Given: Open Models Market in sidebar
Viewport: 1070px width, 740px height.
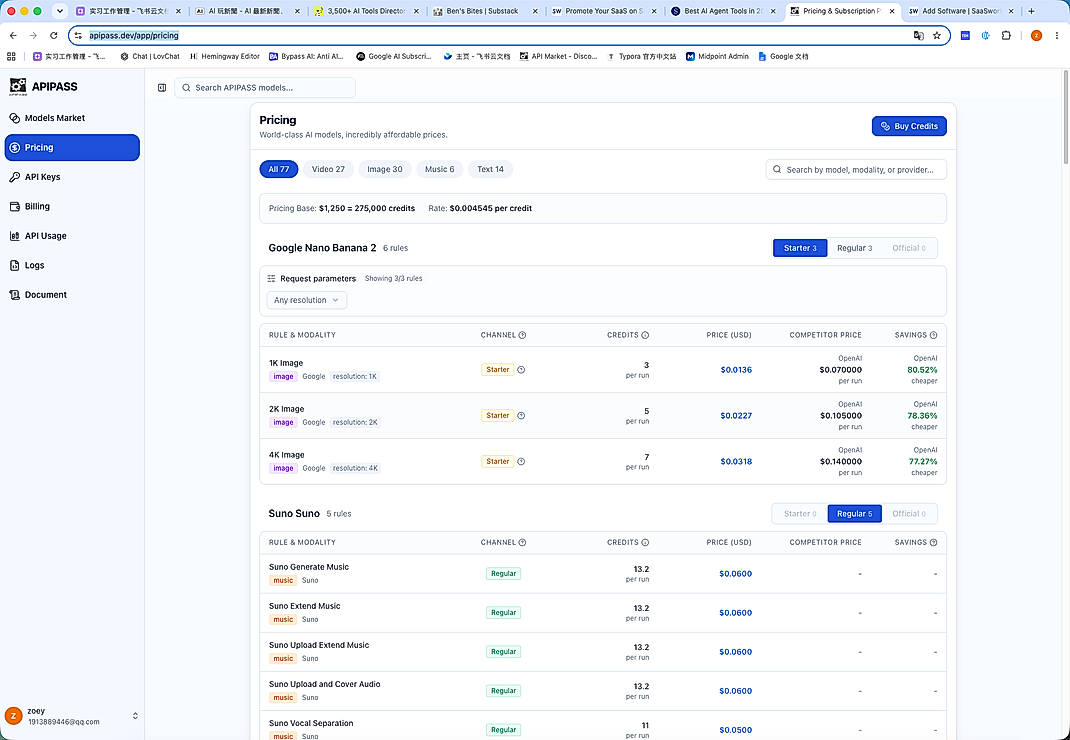Looking at the screenshot, I should click(x=55, y=118).
